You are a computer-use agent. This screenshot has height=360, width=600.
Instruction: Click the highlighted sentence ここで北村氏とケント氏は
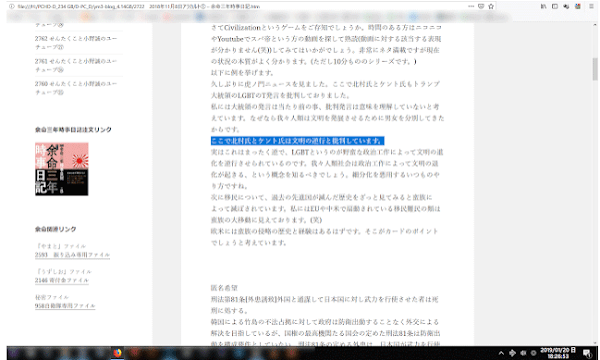point(297,141)
